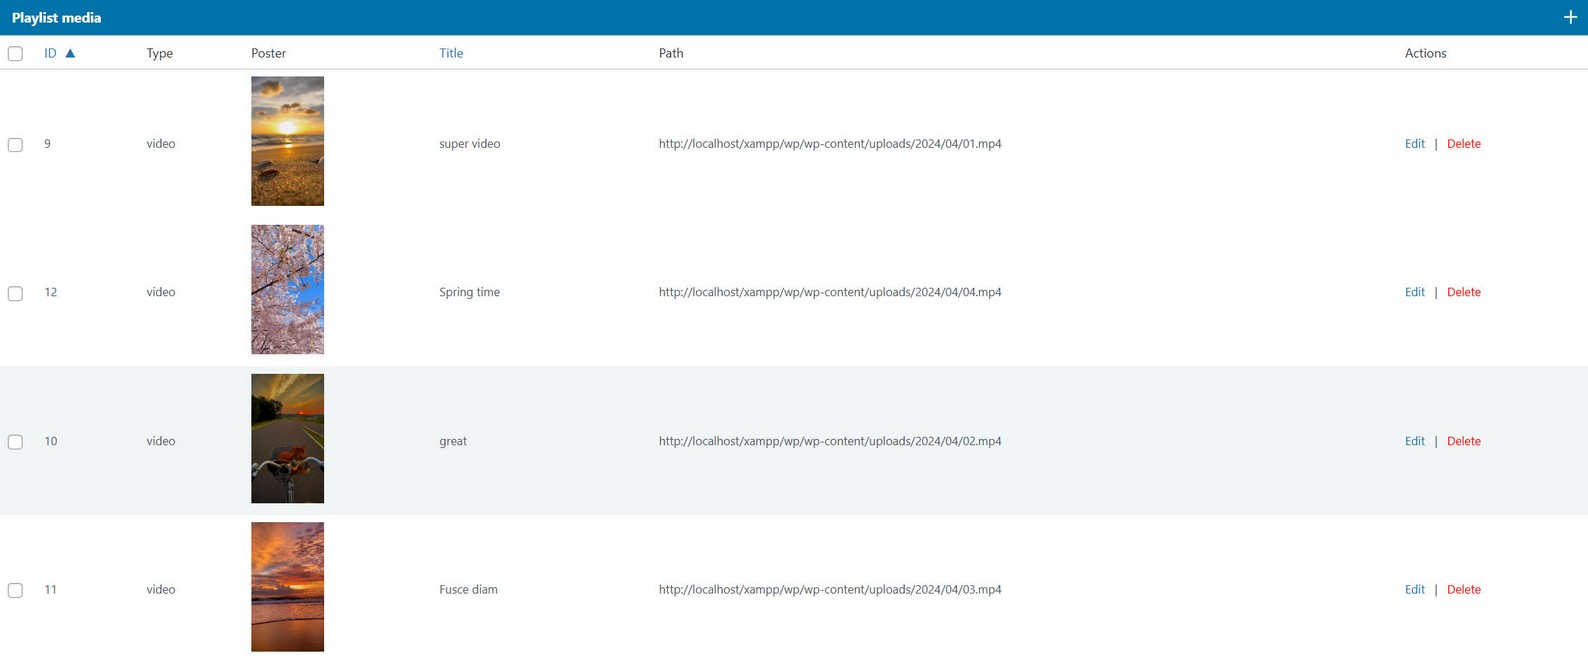The width and height of the screenshot is (1588, 670).
Task: Edit the 'Spring time' media item
Action: 1414,292
